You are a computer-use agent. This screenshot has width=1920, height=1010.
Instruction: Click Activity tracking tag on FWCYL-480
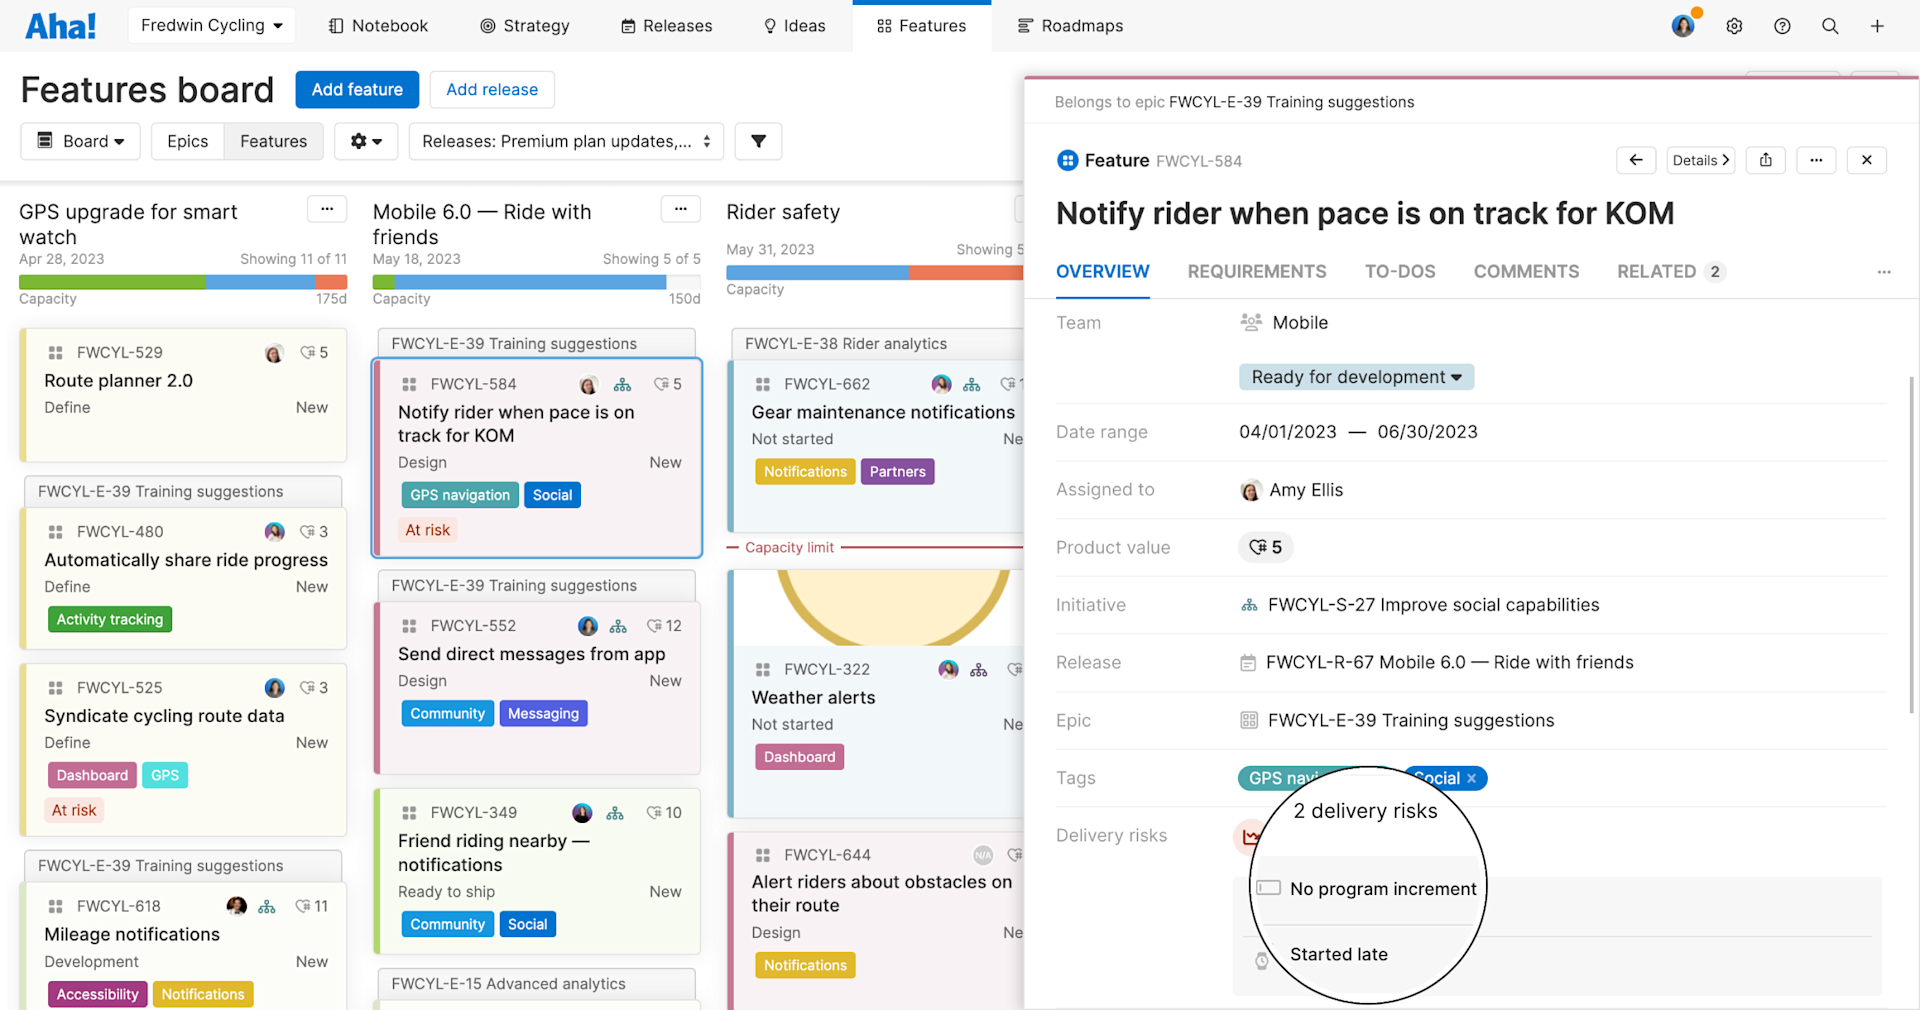[x=110, y=620]
